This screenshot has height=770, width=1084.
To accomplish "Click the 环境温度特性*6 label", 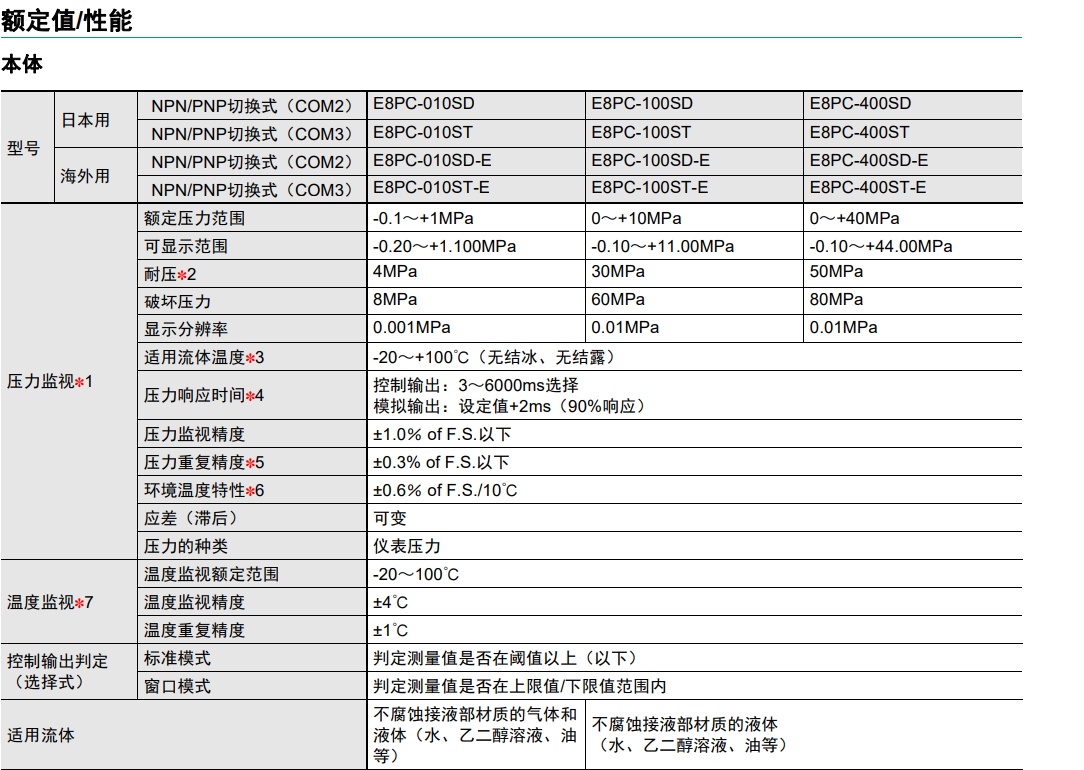I will point(204,491).
